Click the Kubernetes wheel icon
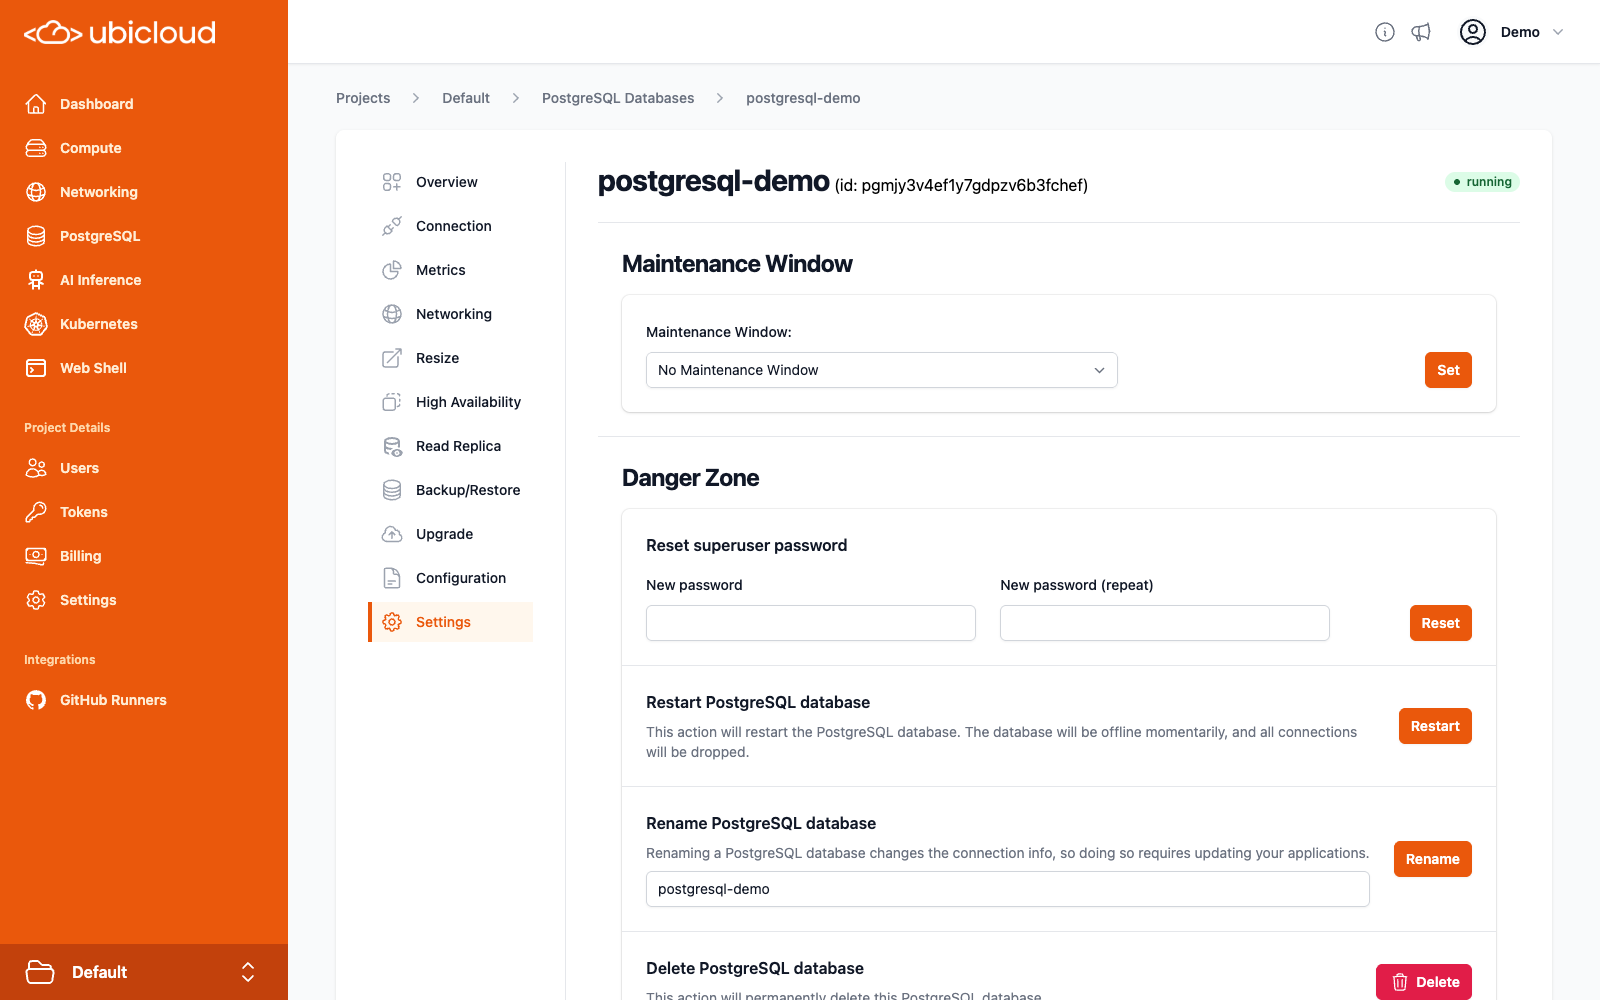Viewport: 1600px width, 1000px height. (x=36, y=324)
